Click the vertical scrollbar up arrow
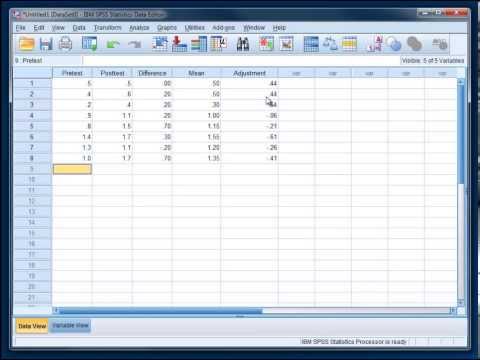The width and height of the screenshot is (480, 360). point(461,82)
